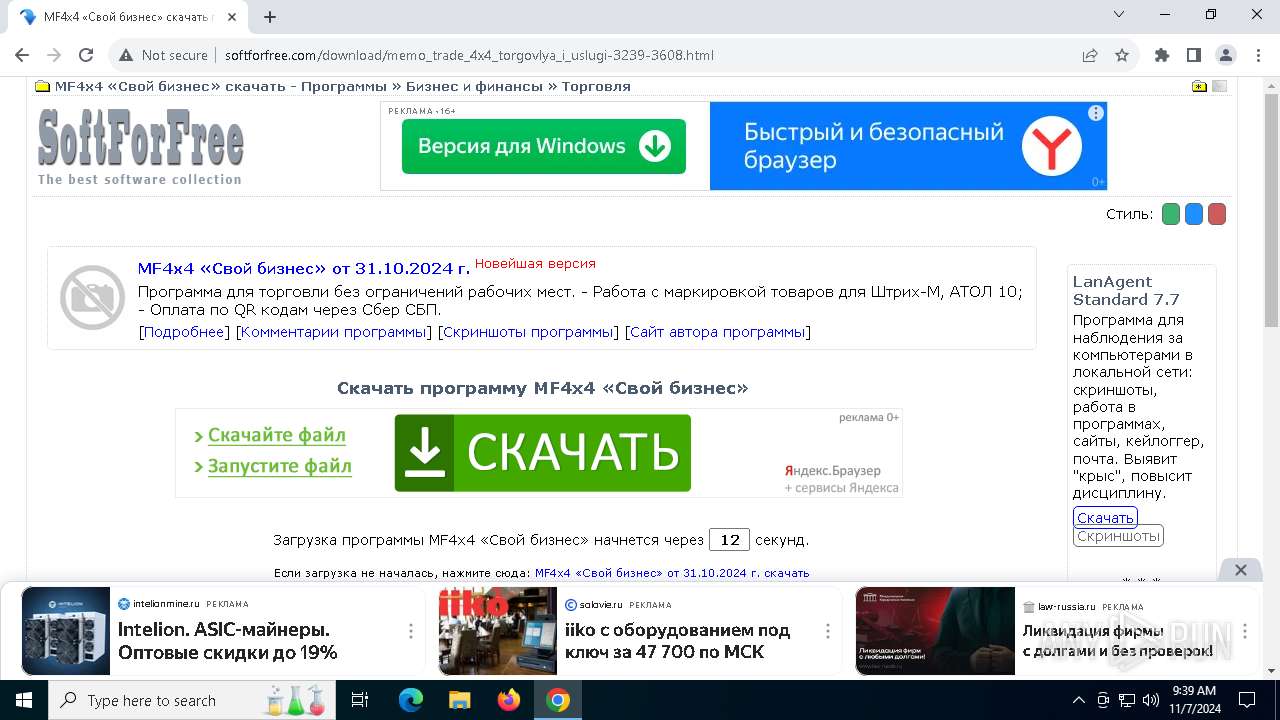The height and width of the screenshot is (720, 1280).
Task: Open Task View on taskbar
Action: (360, 700)
